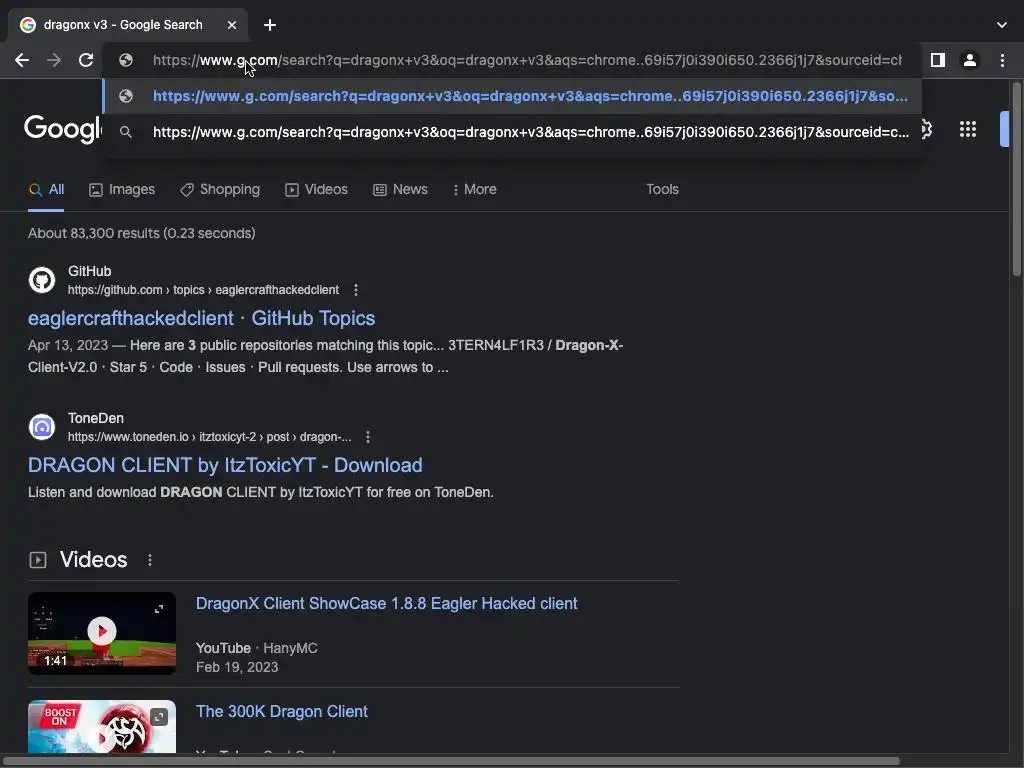Switch to Shopping results
Image resolution: width=1024 pixels, height=768 pixels.
(220, 189)
